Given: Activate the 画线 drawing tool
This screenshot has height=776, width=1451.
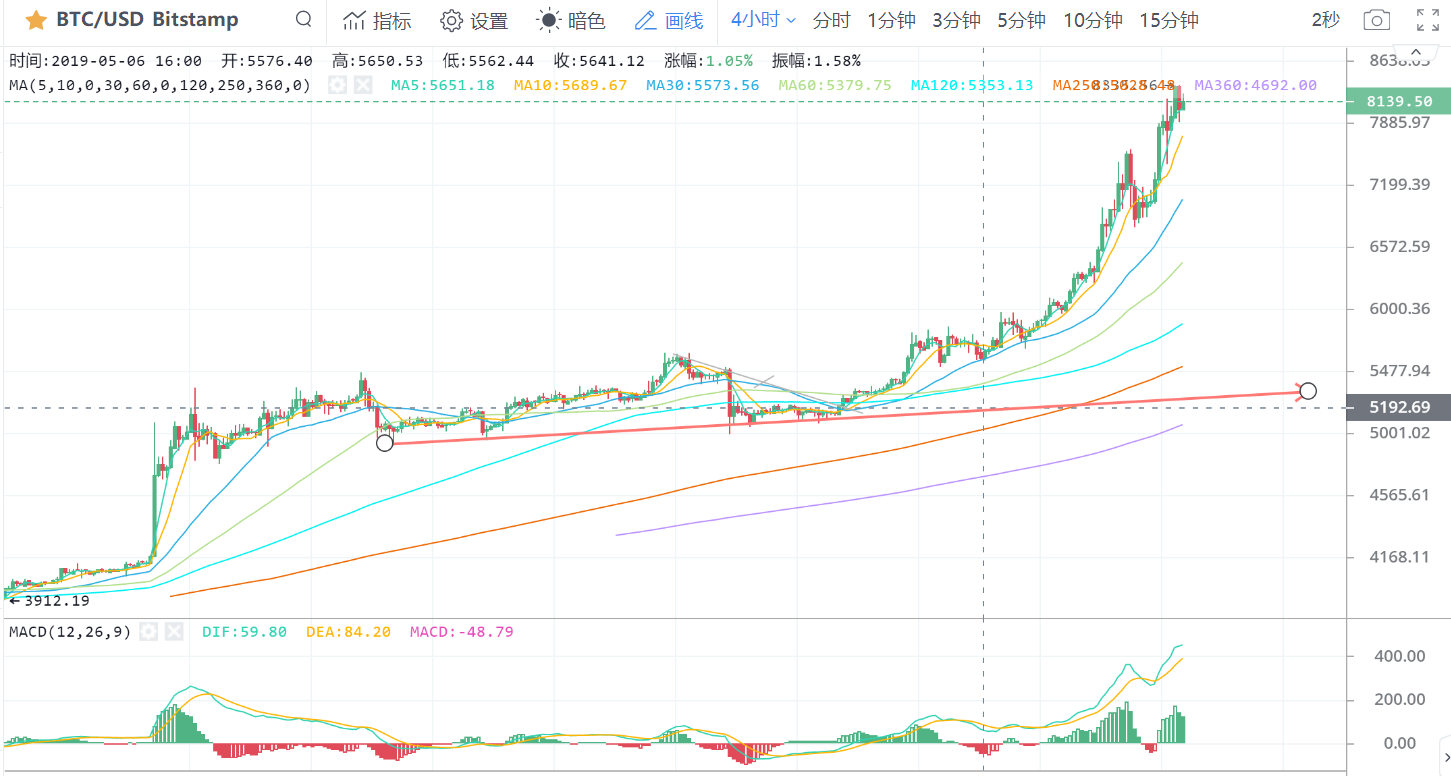Looking at the screenshot, I should point(669,20).
